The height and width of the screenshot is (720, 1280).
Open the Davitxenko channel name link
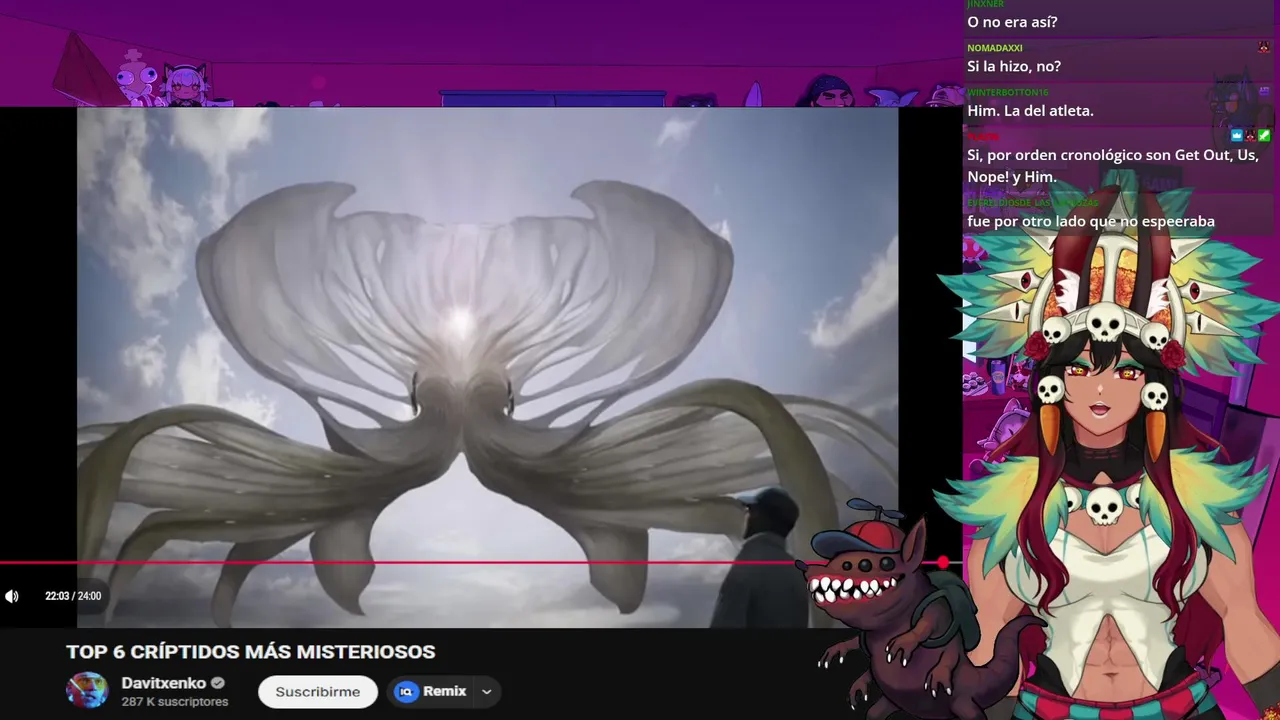163,683
